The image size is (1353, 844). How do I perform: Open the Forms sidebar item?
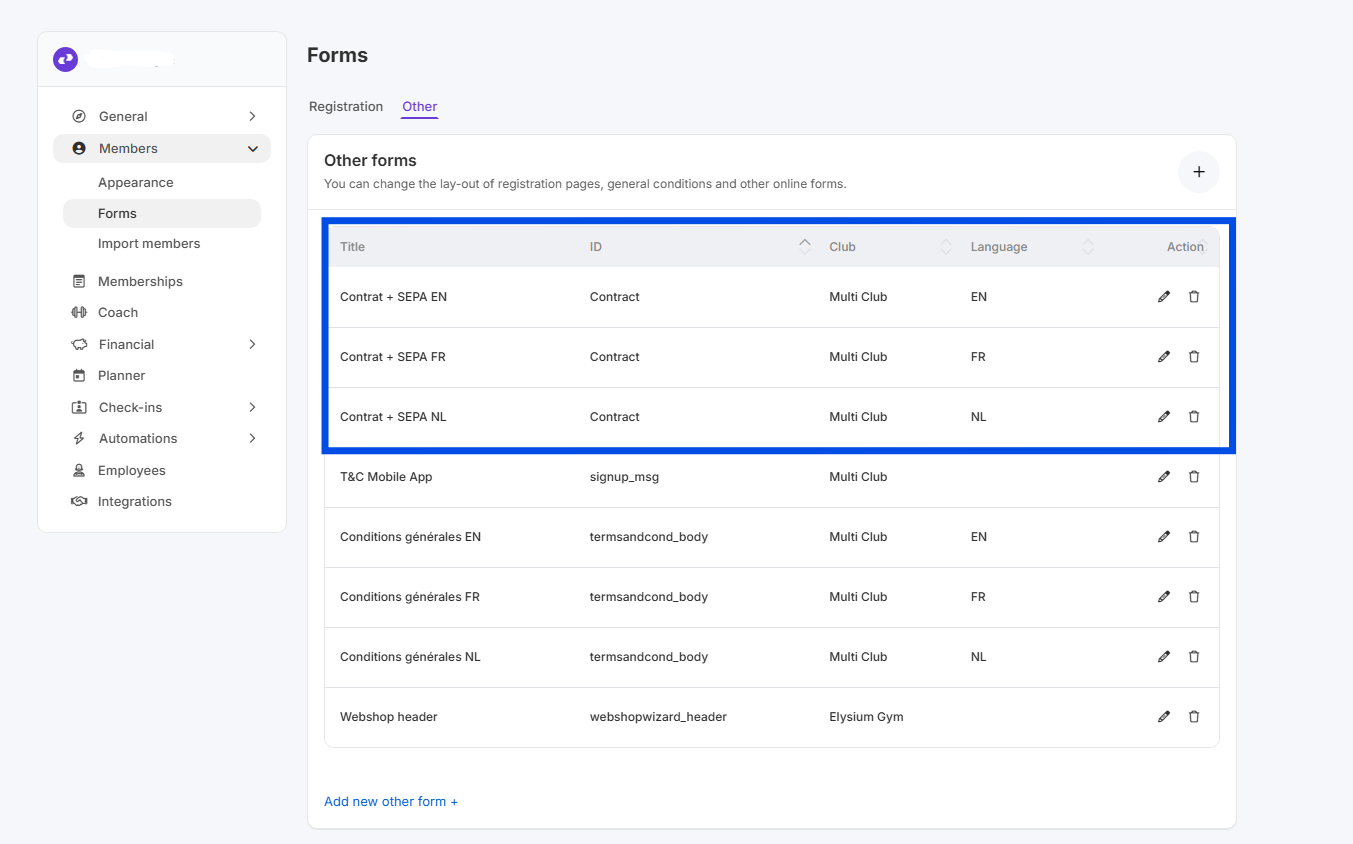click(162, 214)
